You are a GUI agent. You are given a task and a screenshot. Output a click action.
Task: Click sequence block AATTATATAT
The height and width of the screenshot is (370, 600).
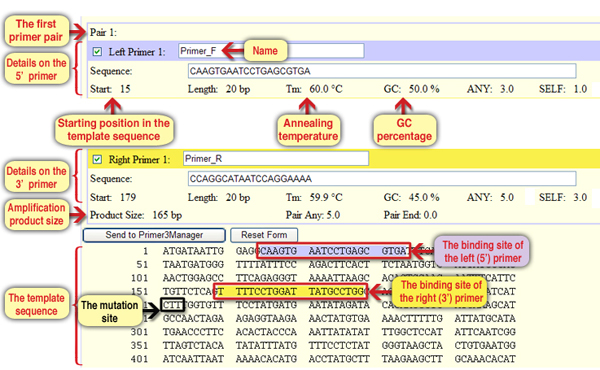coord(339,332)
